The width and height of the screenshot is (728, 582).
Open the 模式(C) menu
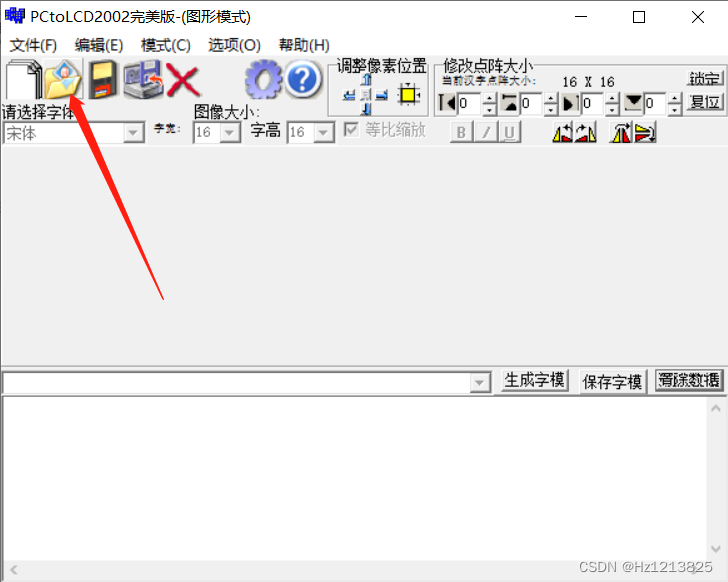(x=166, y=45)
